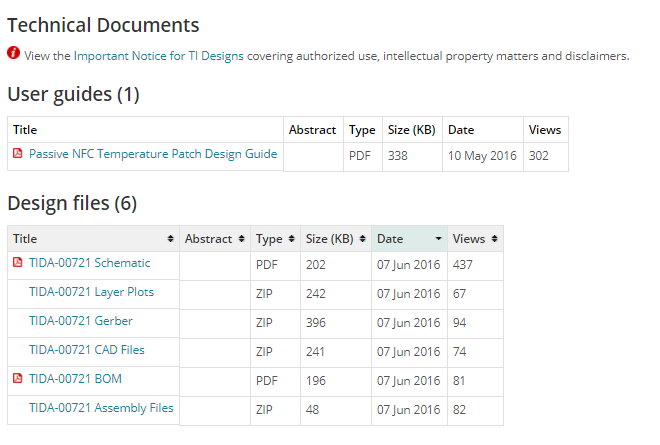This screenshot has height=445, width=660.
Task: Click the PDF icon next to TIDA-00721 Schematic
Action: point(18,262)
